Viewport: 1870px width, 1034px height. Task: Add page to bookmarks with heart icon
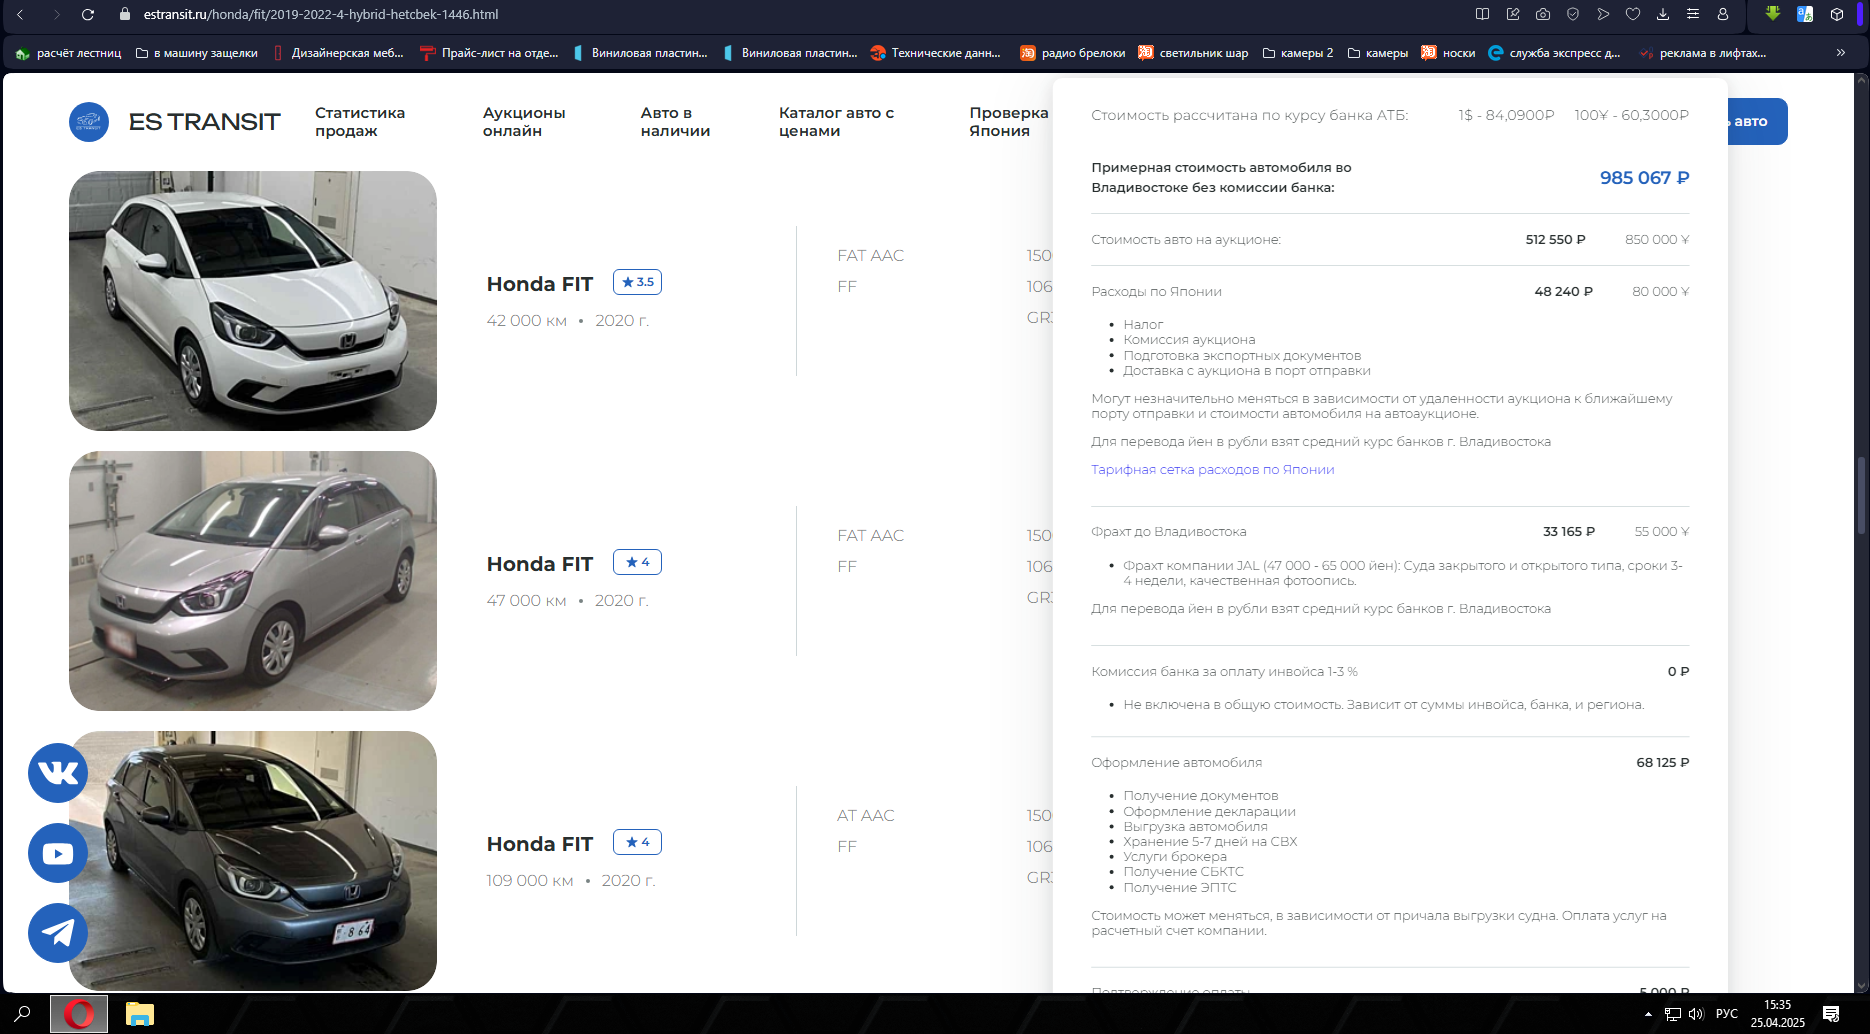(x=1633, y=14)
